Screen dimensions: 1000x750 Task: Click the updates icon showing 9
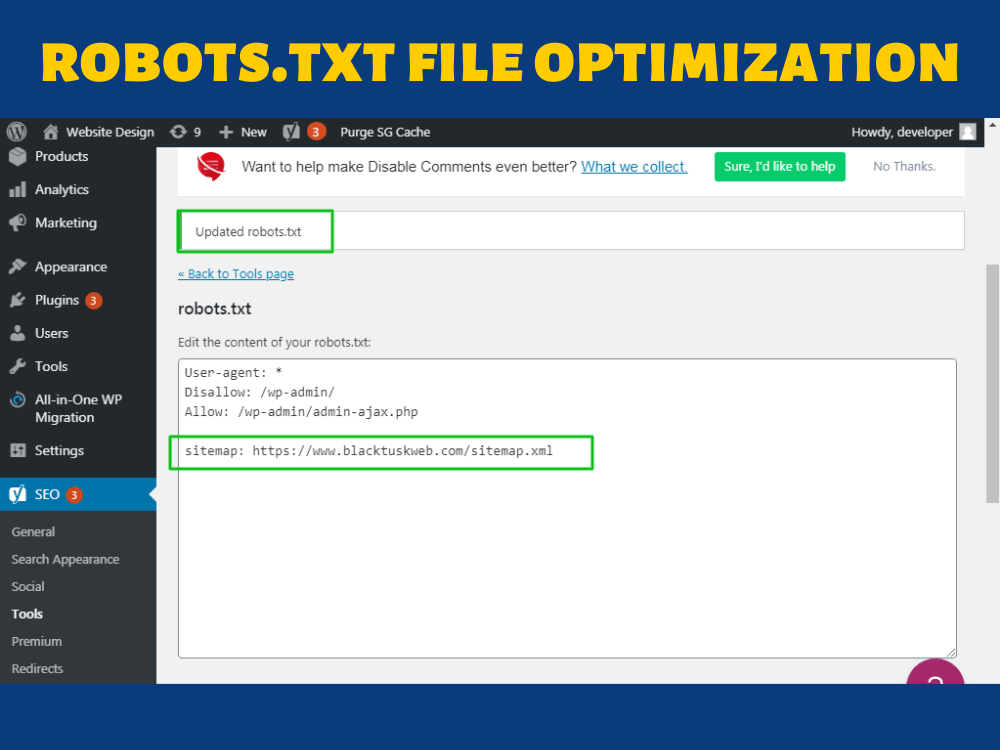(x=178, y=132)
